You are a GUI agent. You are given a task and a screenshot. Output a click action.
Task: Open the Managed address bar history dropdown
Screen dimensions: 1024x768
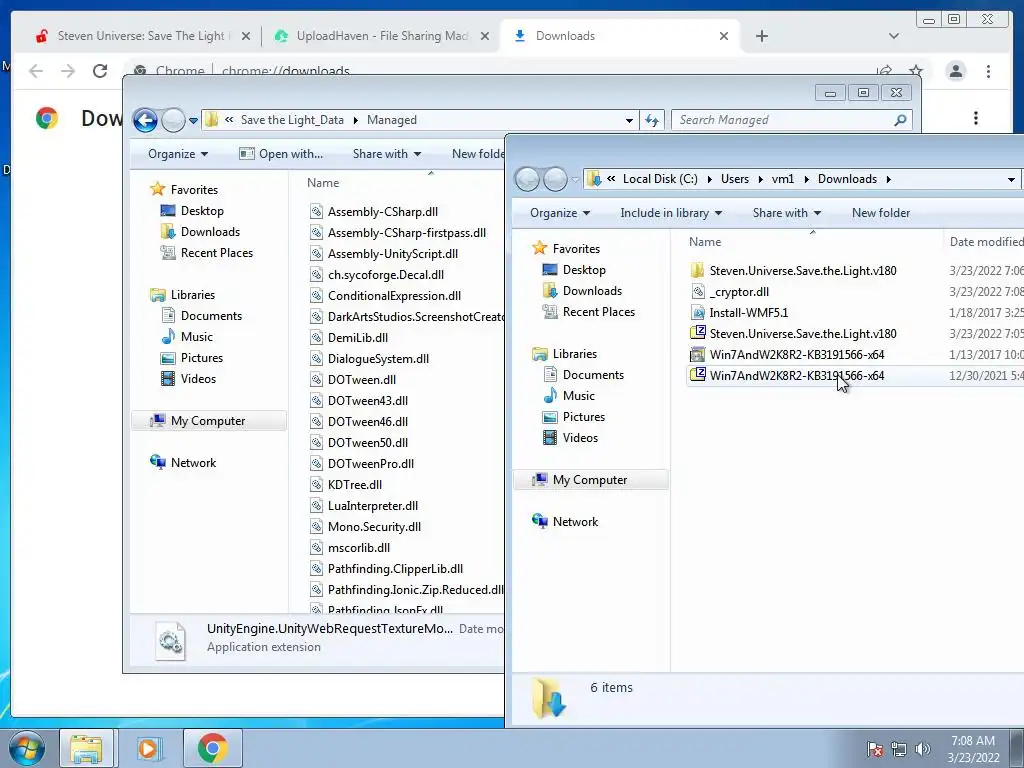629,120
